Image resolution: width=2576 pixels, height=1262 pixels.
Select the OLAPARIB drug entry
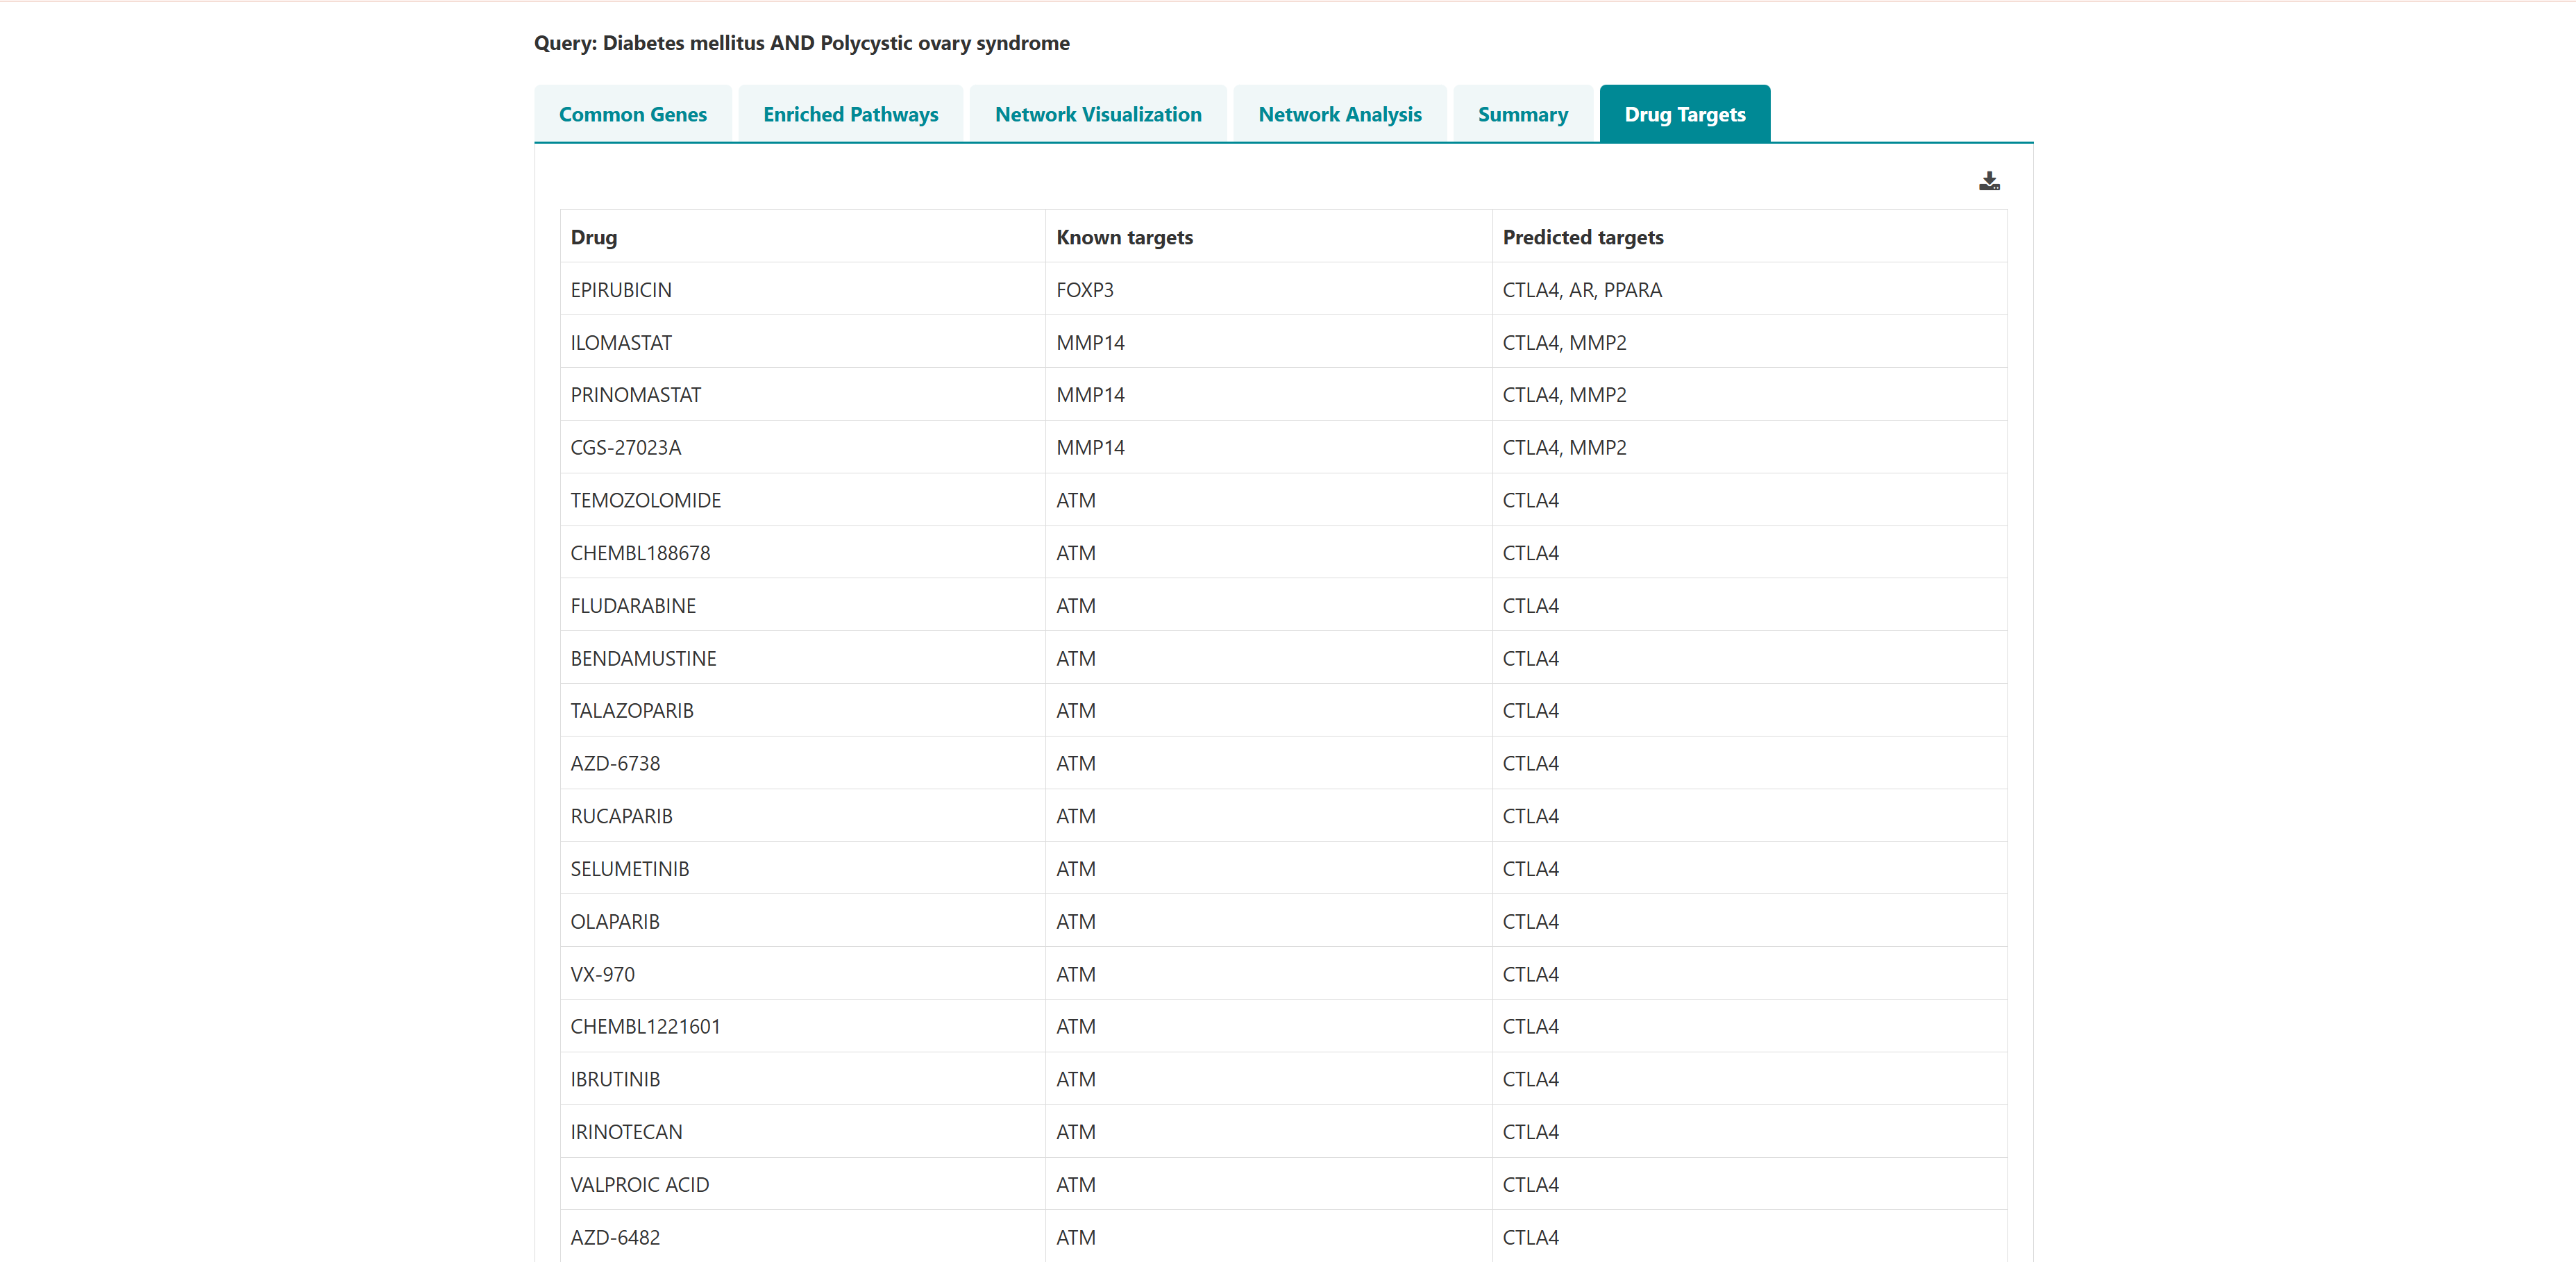click(x=615, y=921)
